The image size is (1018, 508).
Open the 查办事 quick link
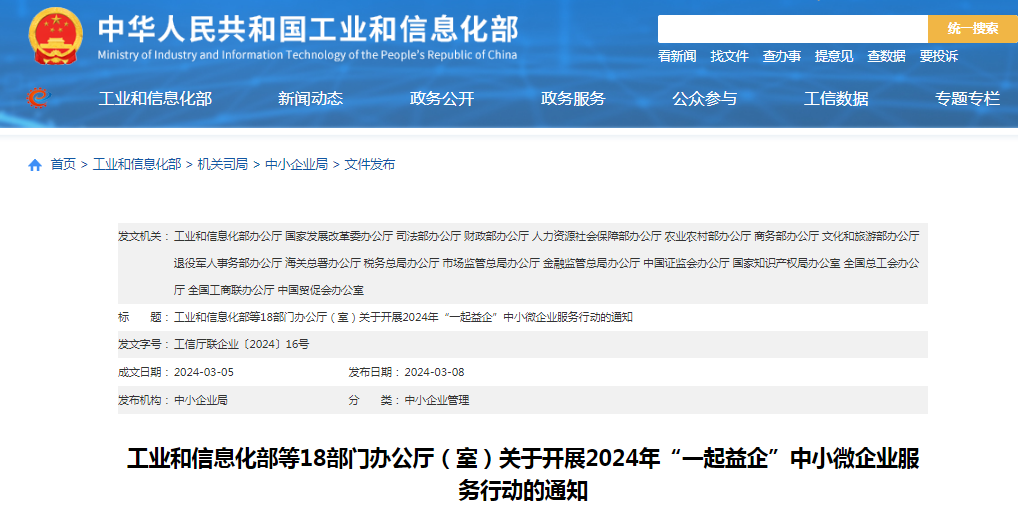coord(782,56)
